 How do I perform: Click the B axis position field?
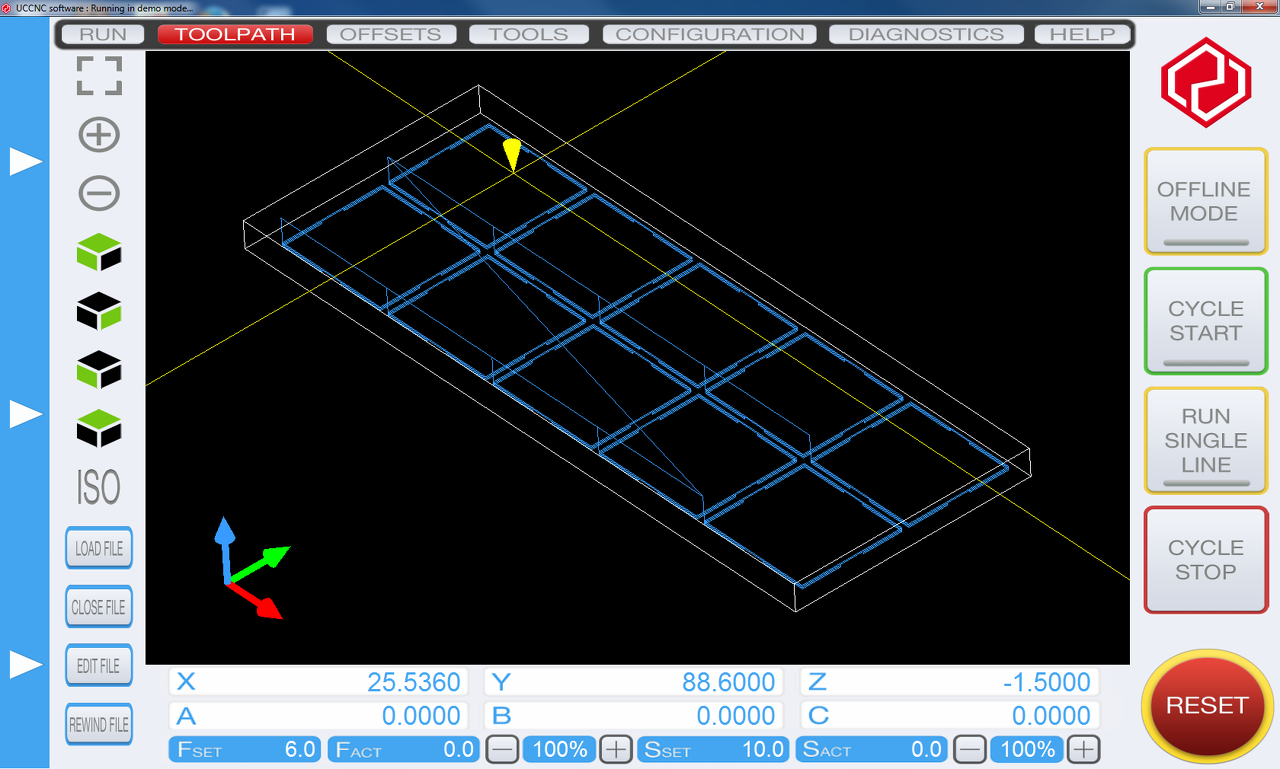[x=632, y=716]
